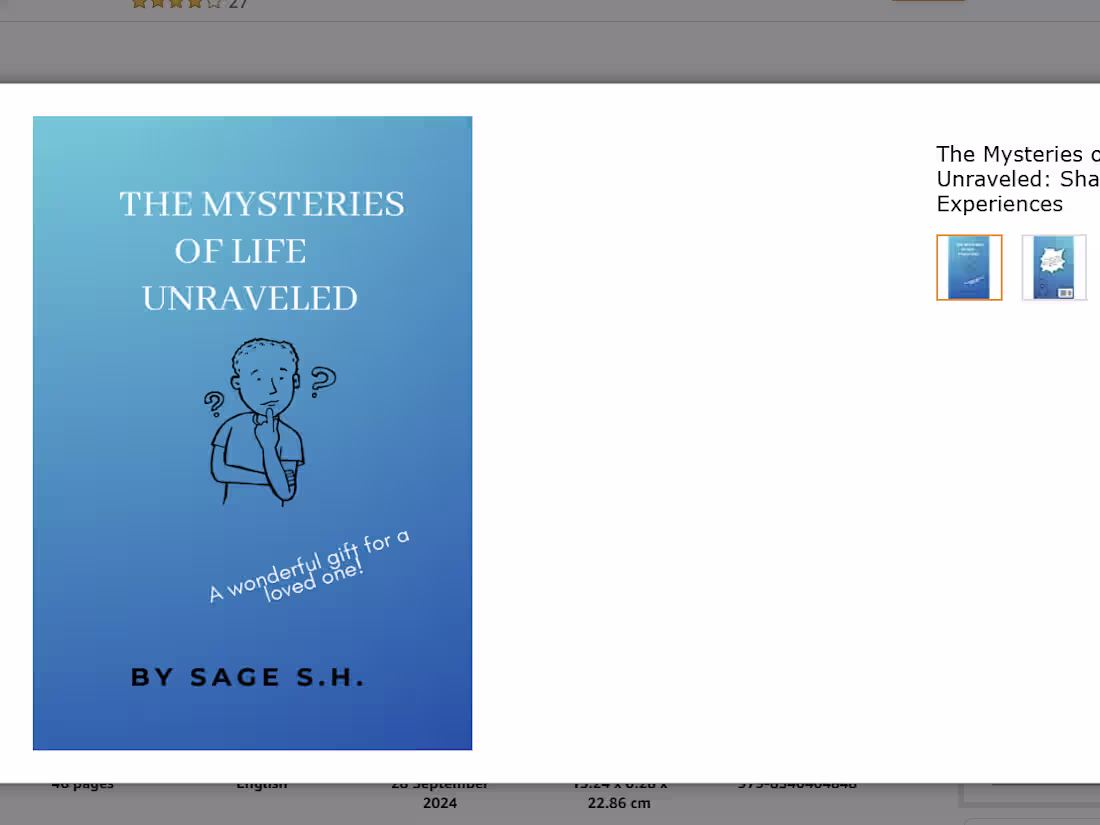Click the question mark doodle on the cover
The height and width of the screenshot is (825, 1100).
(x=321, y=381)
